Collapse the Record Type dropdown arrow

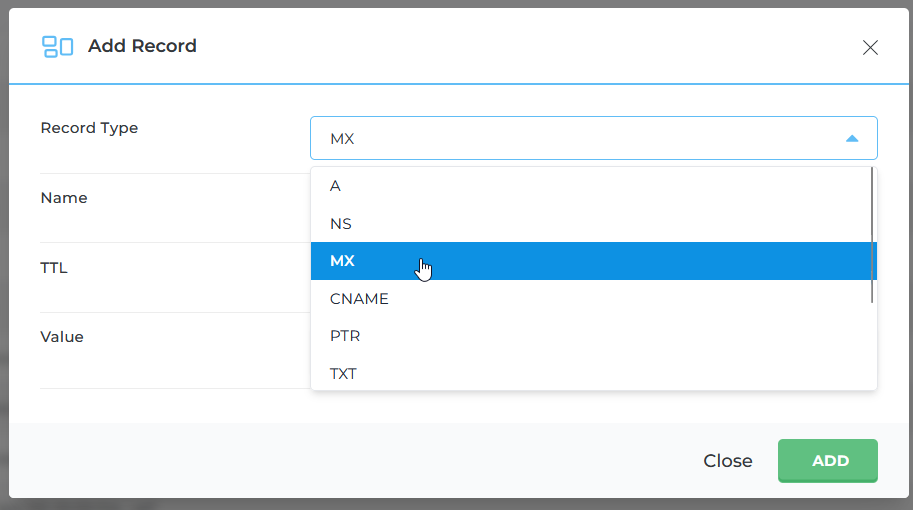click(852, 139)
